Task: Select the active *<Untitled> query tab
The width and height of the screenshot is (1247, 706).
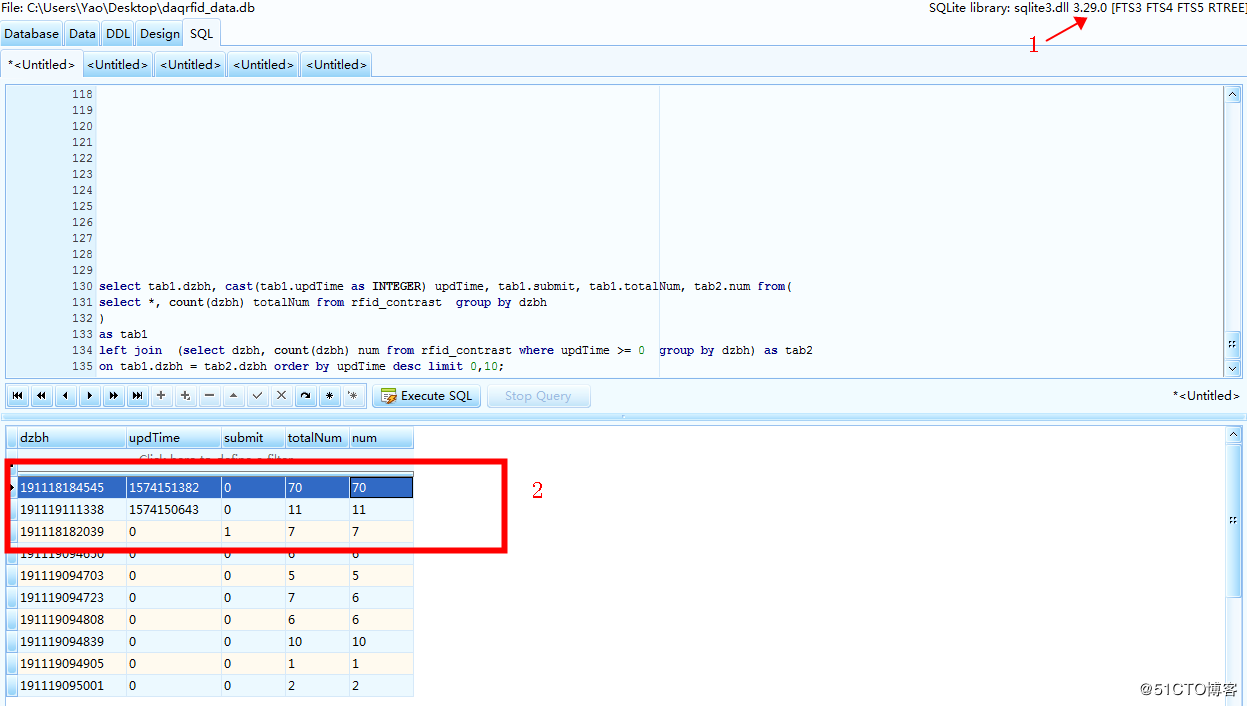Action: tap(42, 64)
